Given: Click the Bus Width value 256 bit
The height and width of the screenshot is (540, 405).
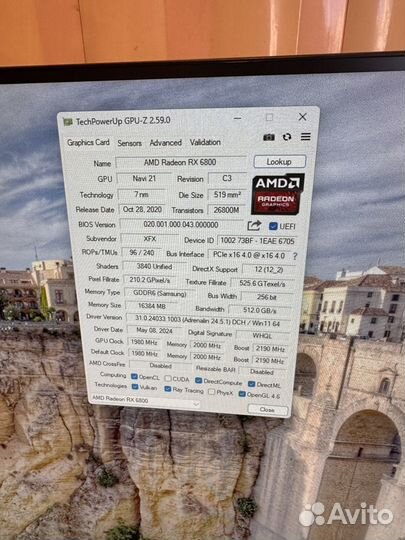Looking at the screenshot, I should coord(267,297).
